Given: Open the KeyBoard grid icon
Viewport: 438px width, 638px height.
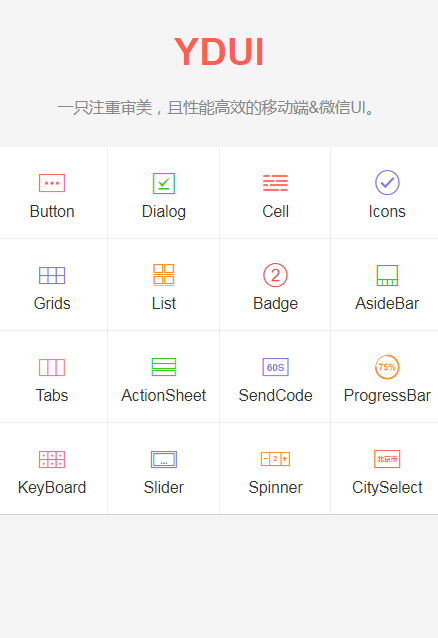Looking at the screenshot, I should (x=52, y=459).
